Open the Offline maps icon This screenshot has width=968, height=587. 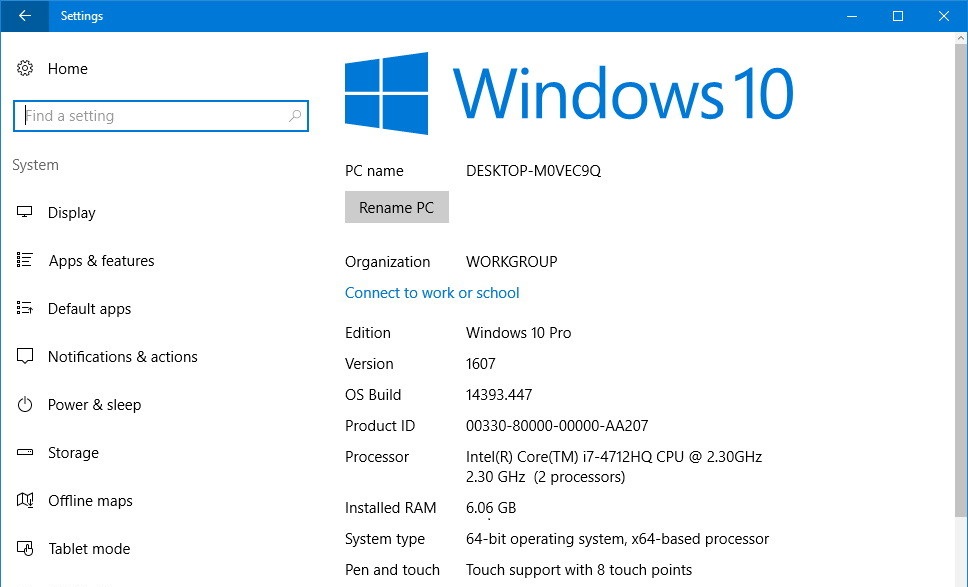tap(25, 501)
